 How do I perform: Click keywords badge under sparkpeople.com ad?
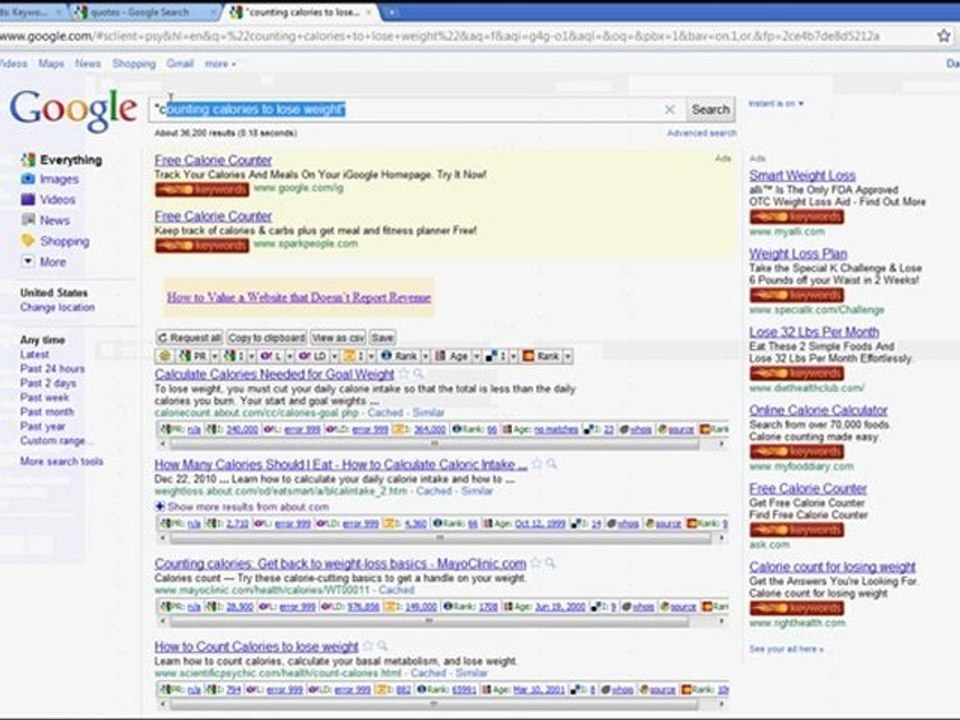tap(201, 246)
